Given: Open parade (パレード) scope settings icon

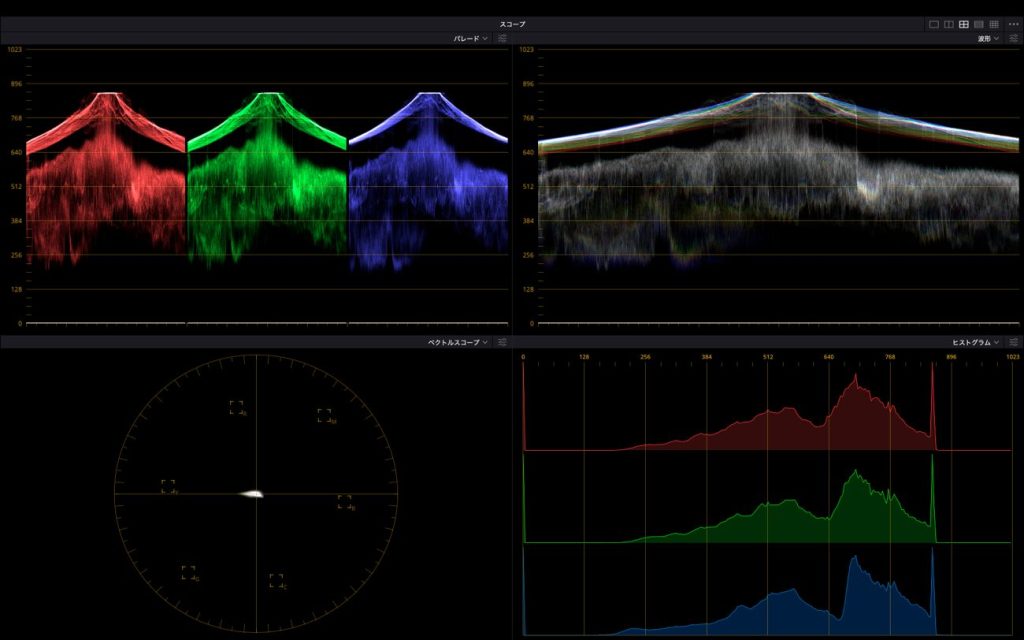Looking at the screenshot, I should pos(502,39).
